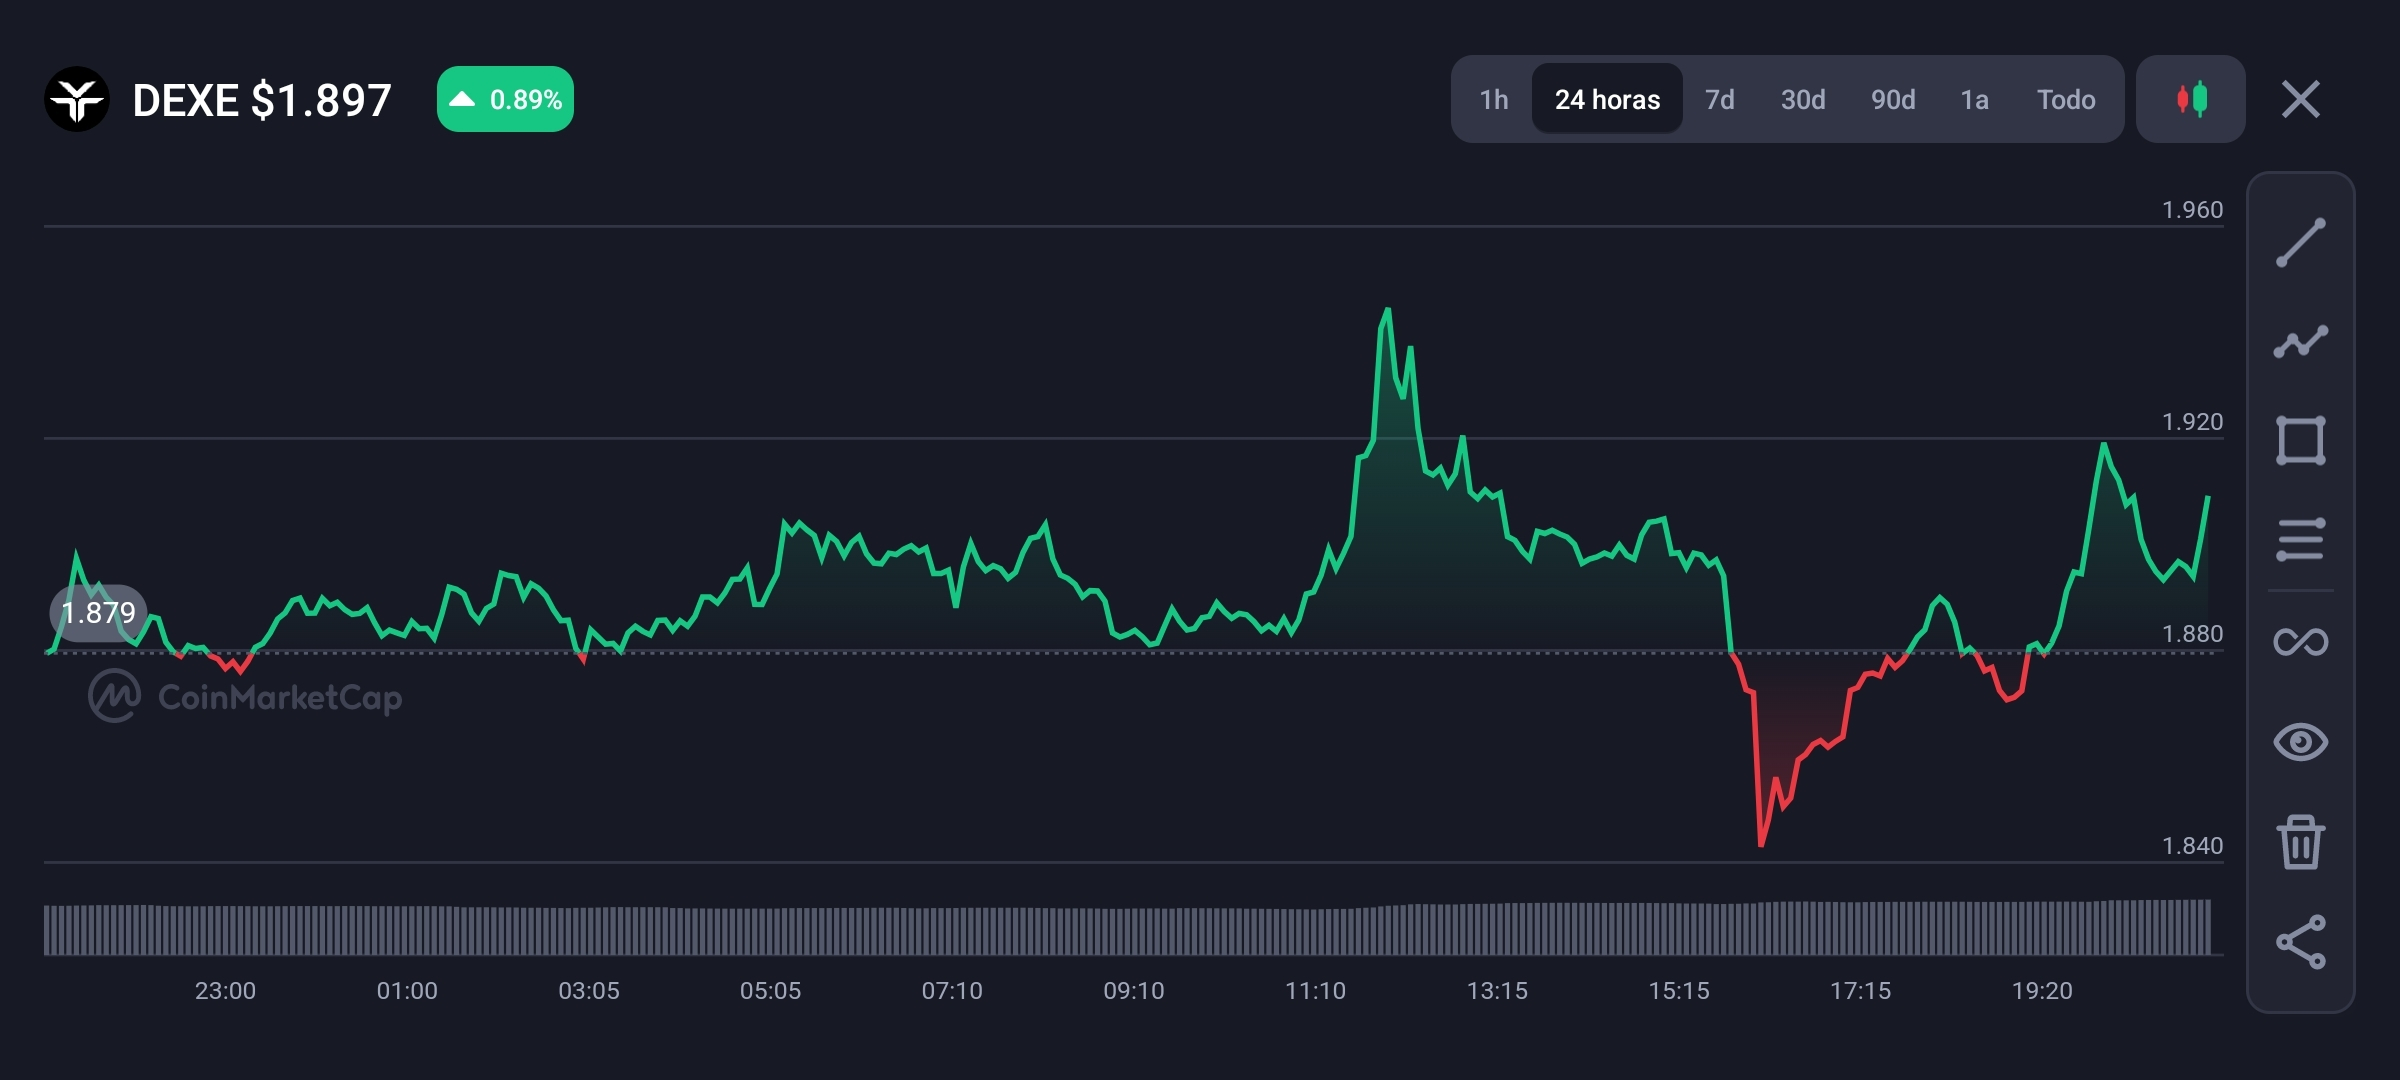Click the 1.840 price axis label
The width and height of the screenshot is (2400, 1080).
click(2192, 846)
